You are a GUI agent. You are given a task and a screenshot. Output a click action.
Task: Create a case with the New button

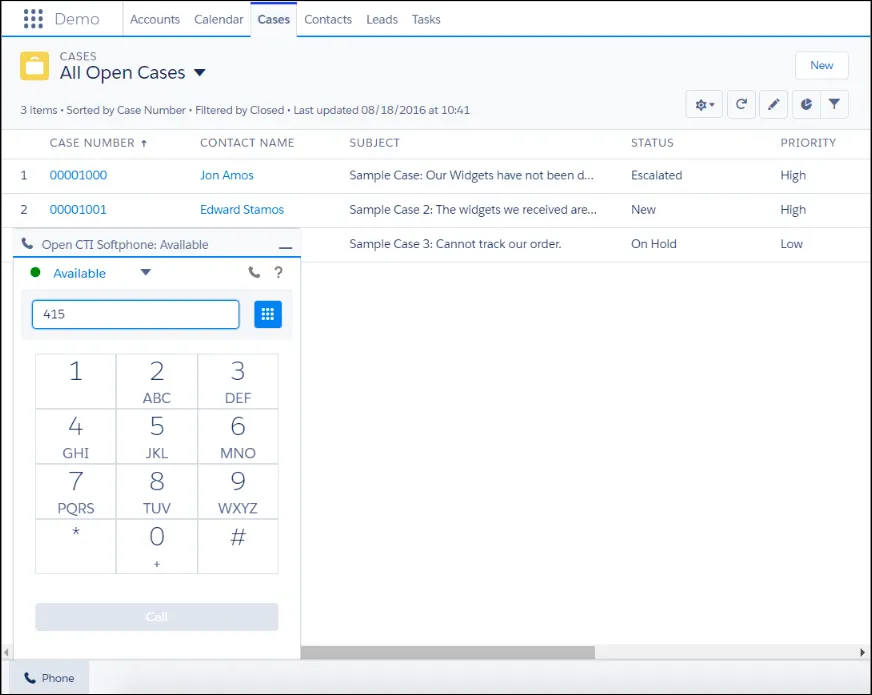click(x=821, y=65)
